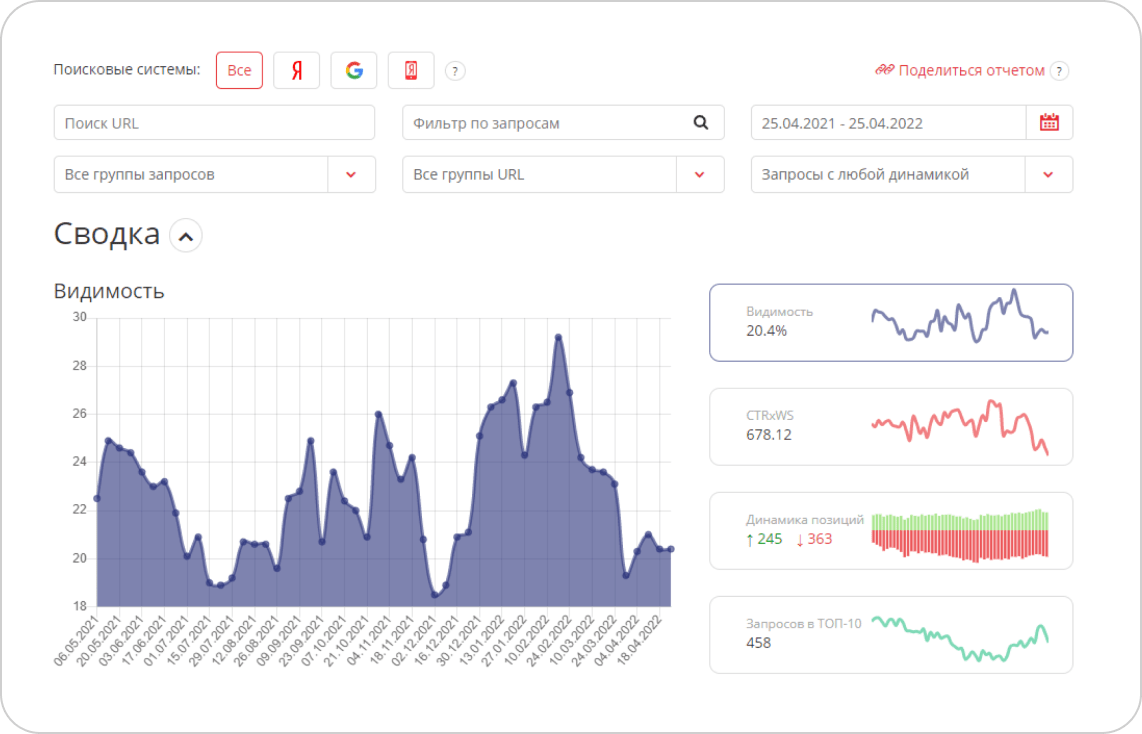1142x734 pixels.
Task: Open help for search engines filter
Action: pyautogui.click(x=455, y=71)
